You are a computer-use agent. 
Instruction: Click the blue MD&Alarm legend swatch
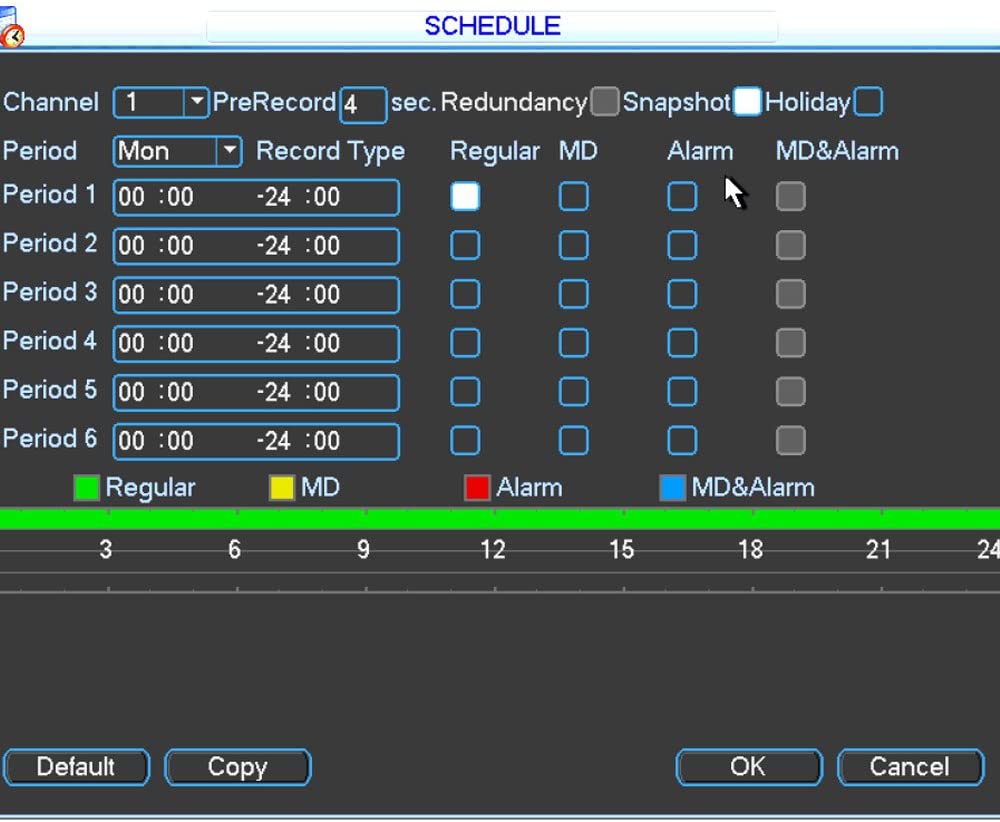coord(672,488)
